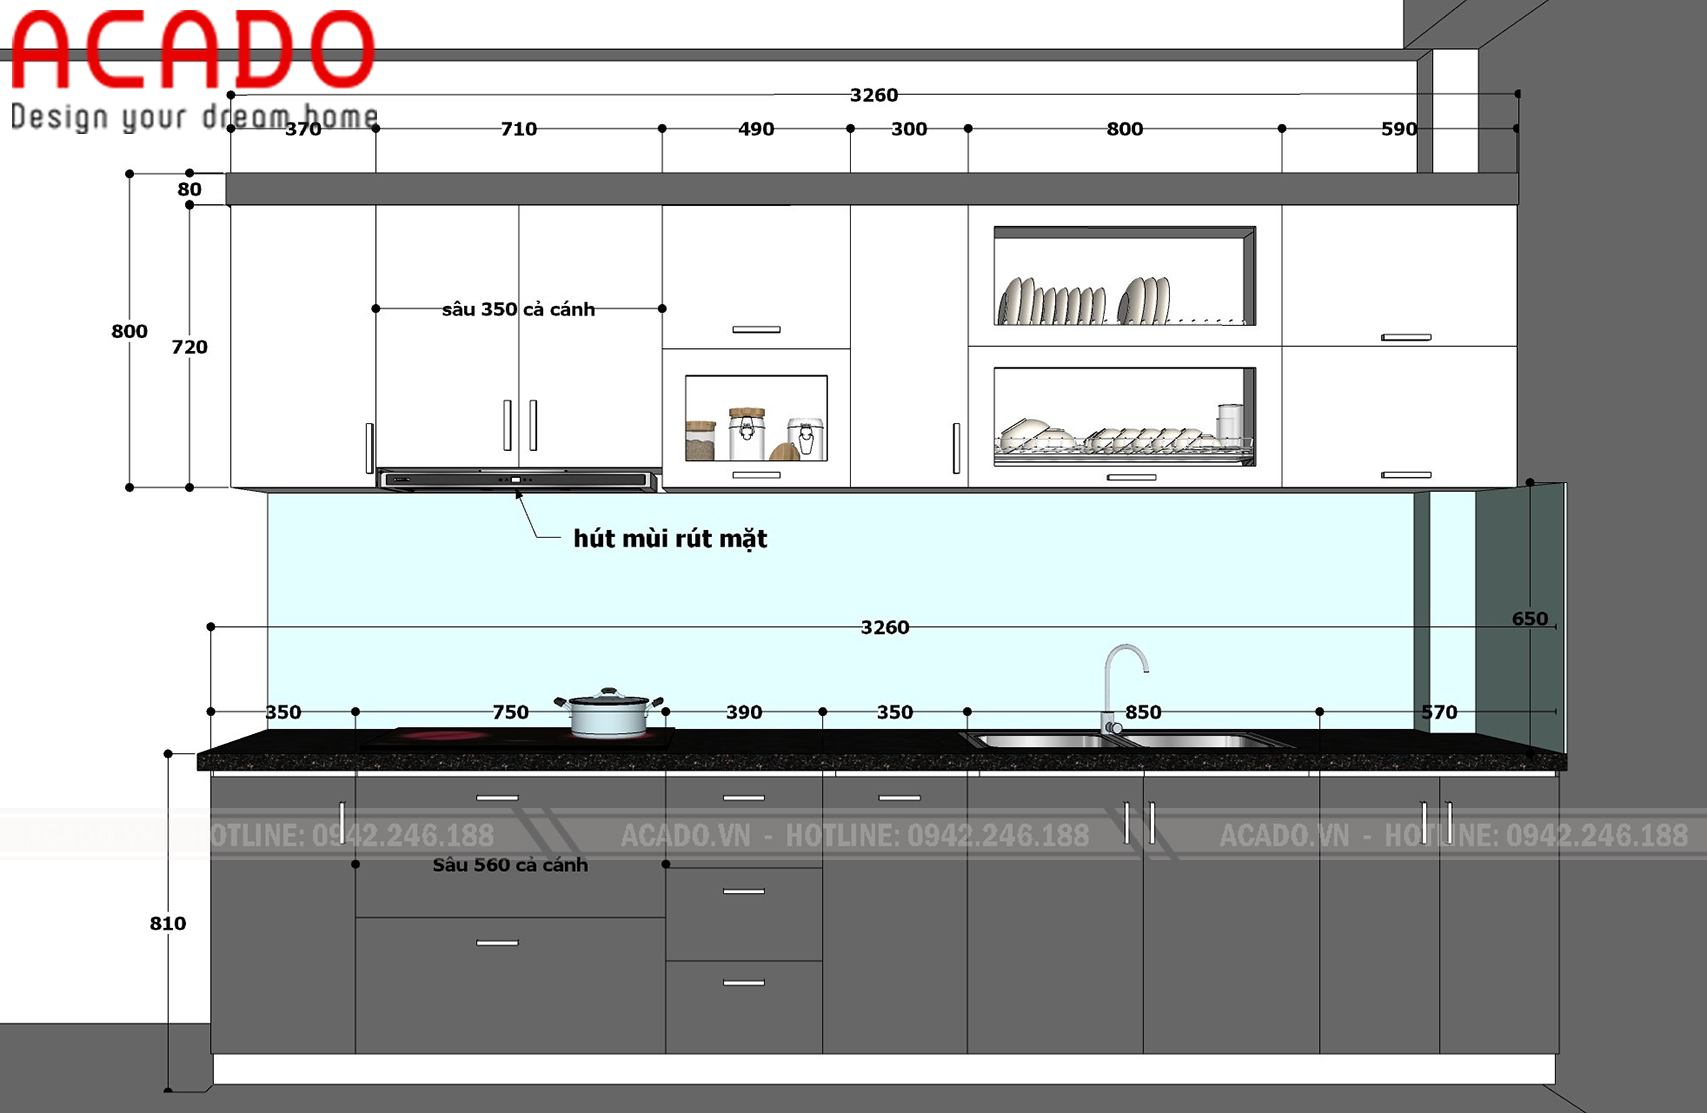Click the "hút mùi rút mặt" annotation
1707x1113 pixels.
coord(670,539)
